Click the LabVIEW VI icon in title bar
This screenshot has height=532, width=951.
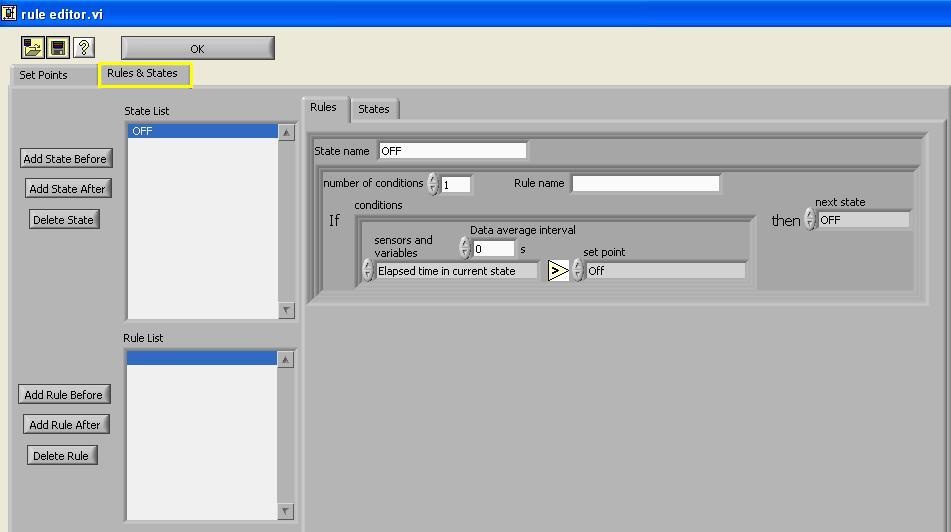[8, 13]
